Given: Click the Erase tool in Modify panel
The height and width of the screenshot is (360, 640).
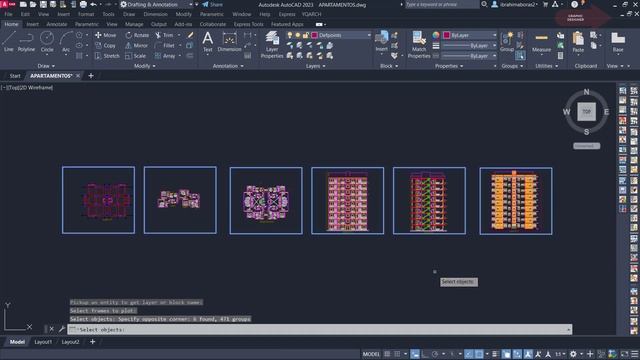Looking at the screenshot, I should (190, 35).
